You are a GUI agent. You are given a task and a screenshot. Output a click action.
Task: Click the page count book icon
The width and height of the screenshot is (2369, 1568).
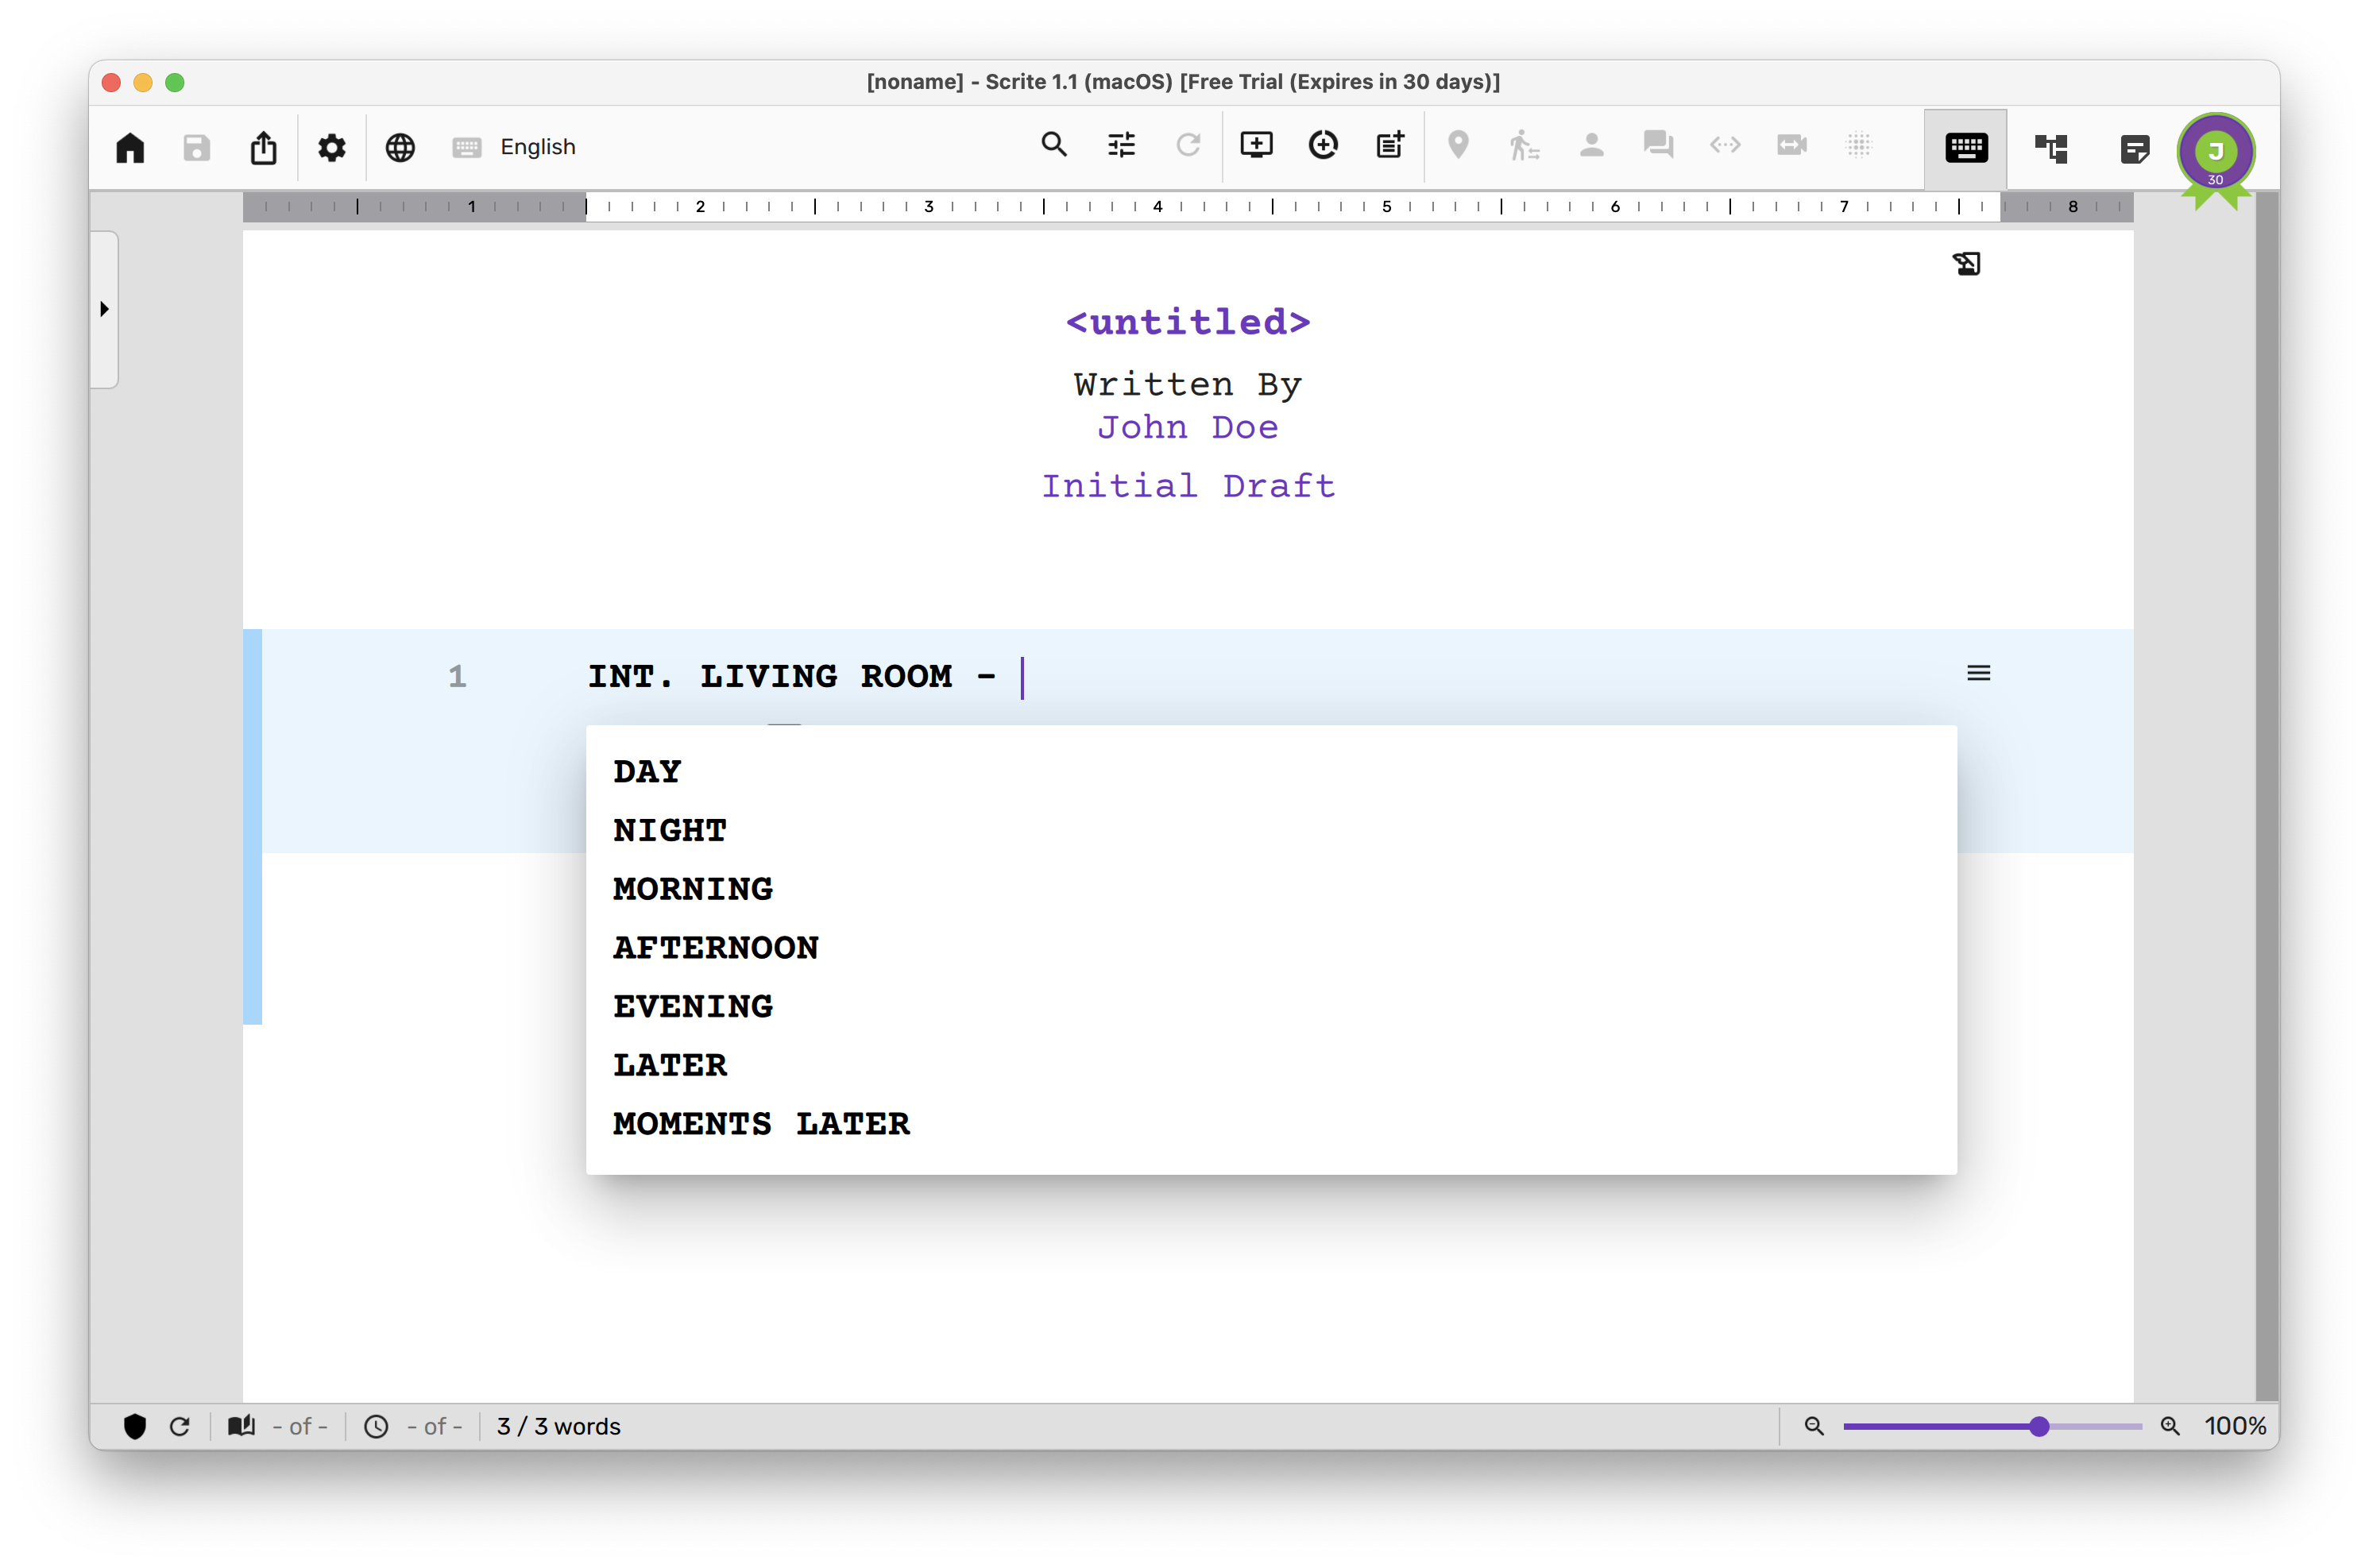point(241,1426)
